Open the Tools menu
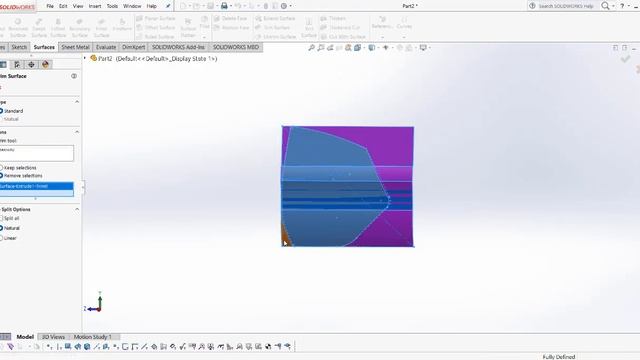This screenshot has height=360, width=640. pos(112,6)
